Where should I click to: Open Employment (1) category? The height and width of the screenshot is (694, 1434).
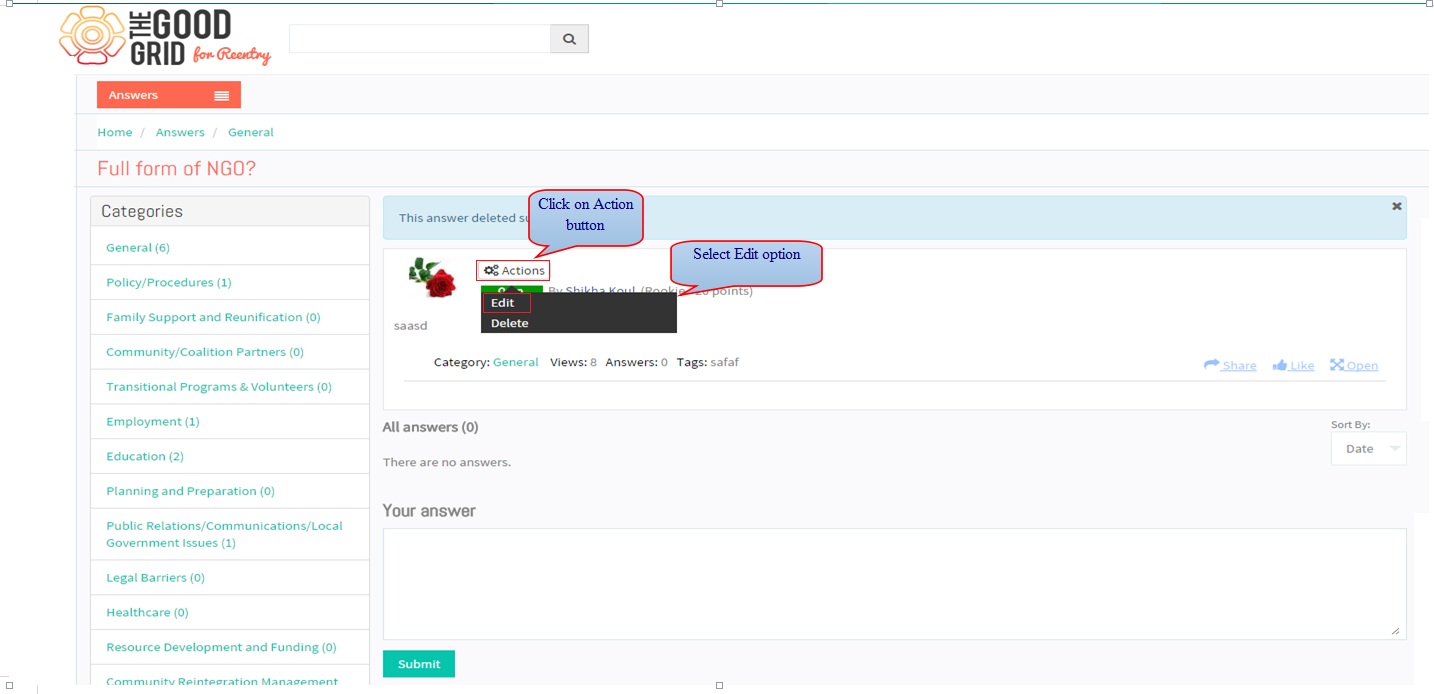153,422
